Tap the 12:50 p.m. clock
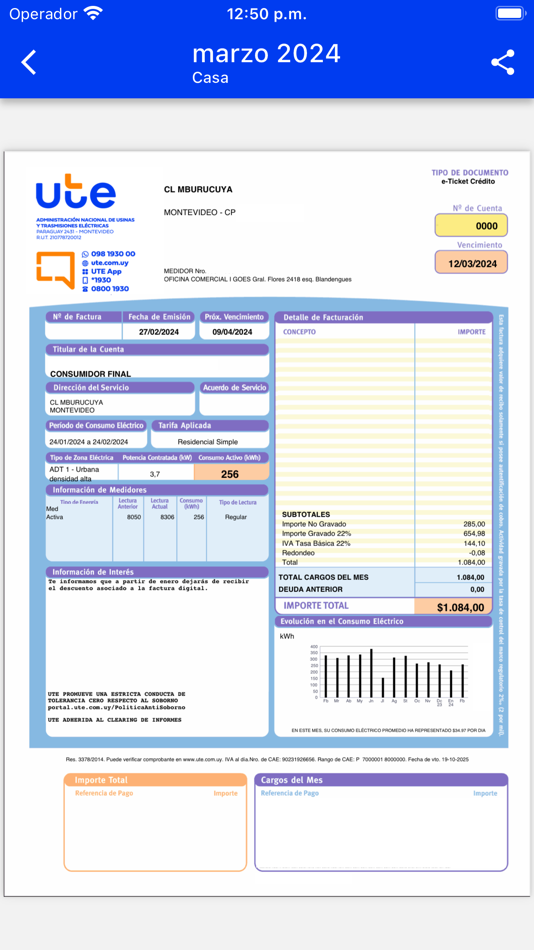534x950 pixels. click(267, 13)
